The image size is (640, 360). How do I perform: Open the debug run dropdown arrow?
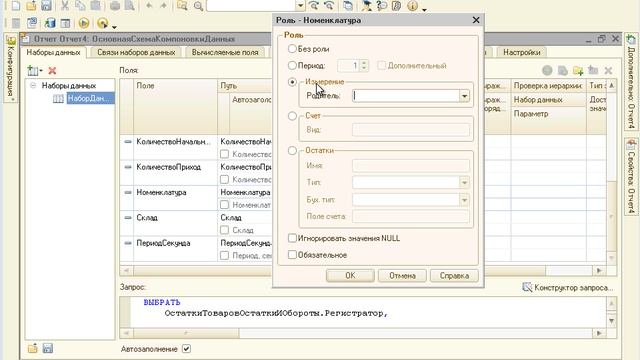114,27
